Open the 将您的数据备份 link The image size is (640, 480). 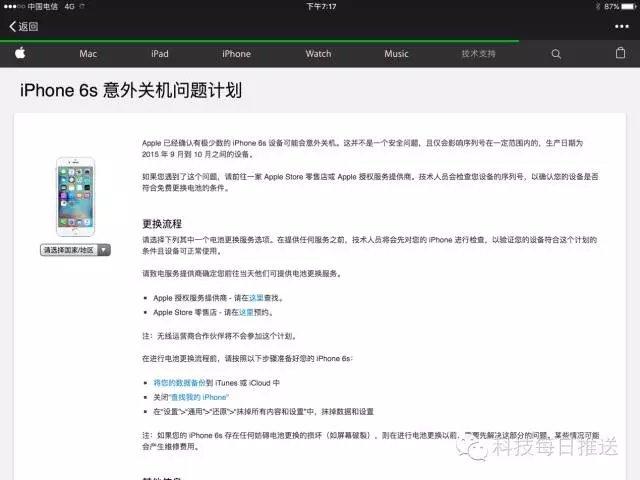(179, 383)
